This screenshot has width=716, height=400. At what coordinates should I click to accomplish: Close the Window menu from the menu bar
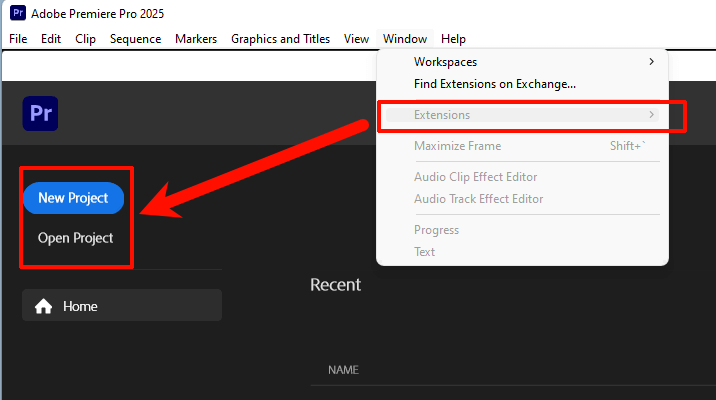tap(405, 39)
